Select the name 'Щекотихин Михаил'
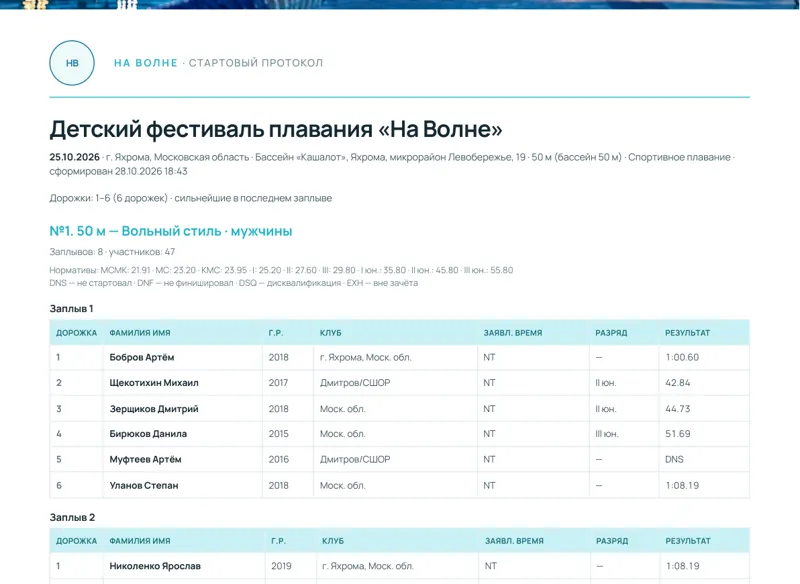 [x=154, y=383]
